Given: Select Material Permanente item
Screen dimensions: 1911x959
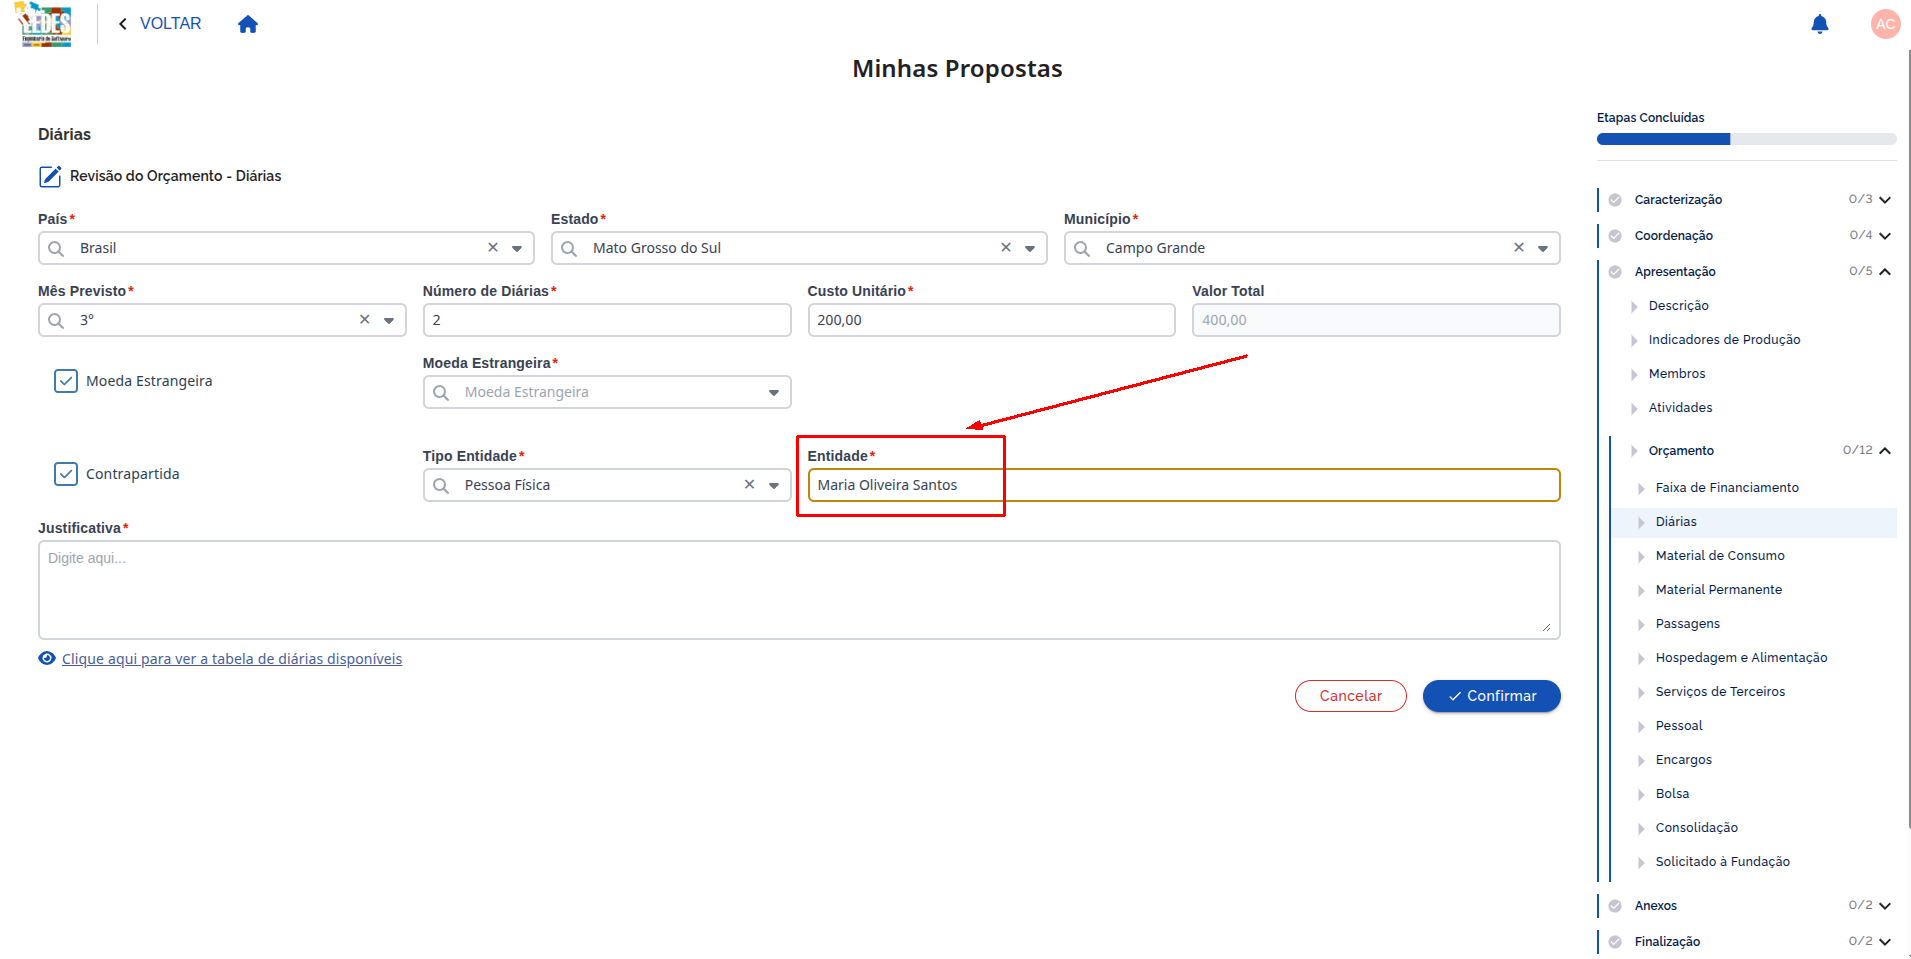Looking at the screenshot, I should 1719,590.
